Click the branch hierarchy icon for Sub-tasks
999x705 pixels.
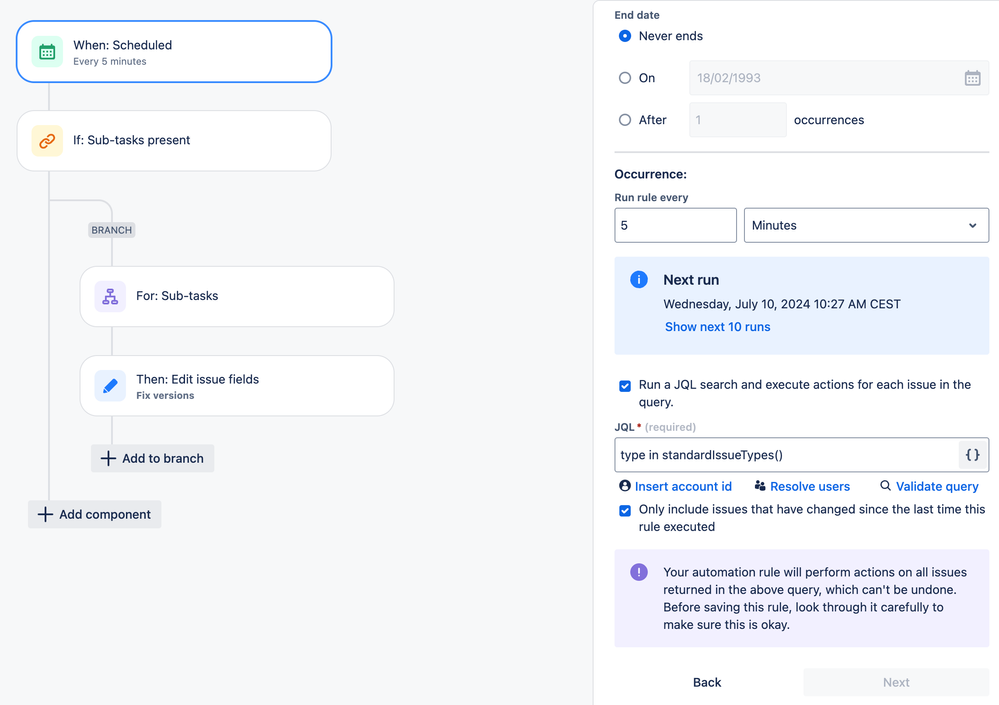pyautogui.click(x=110, y=296)
